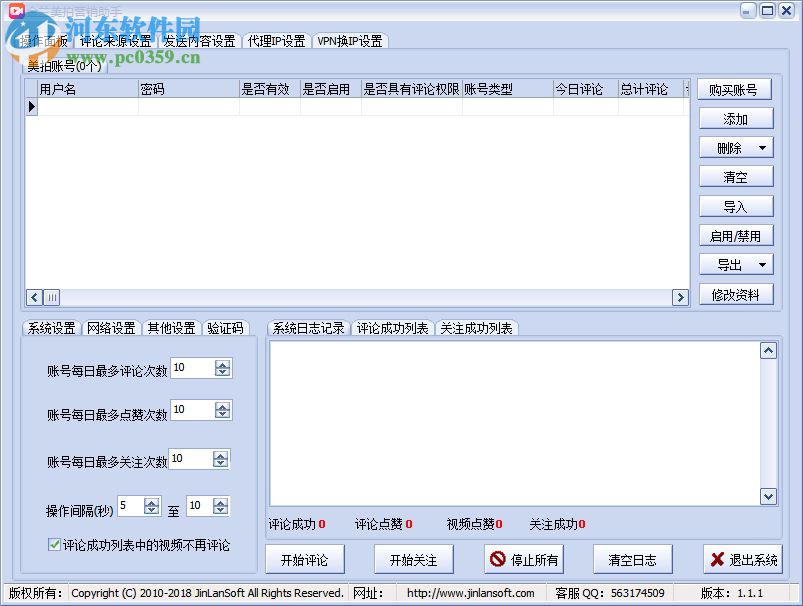Click 开始关注 to start following
The width and height of the screenshot is (803, 606).
pos(413,559)
